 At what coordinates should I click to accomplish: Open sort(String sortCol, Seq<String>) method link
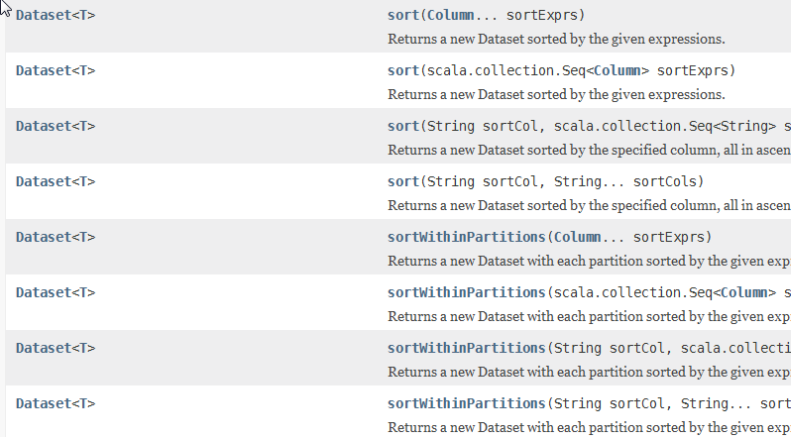[x=402, y=127]
